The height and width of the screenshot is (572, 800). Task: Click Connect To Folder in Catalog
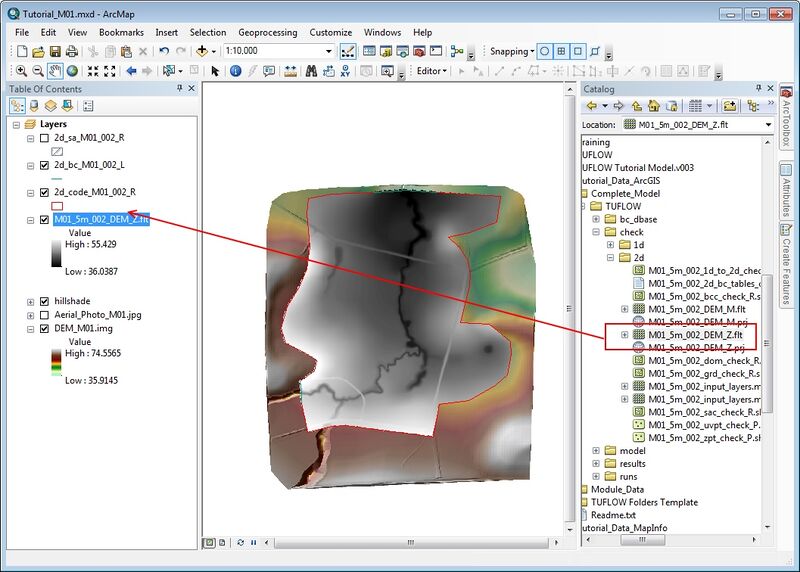click(x=731, y=105)
